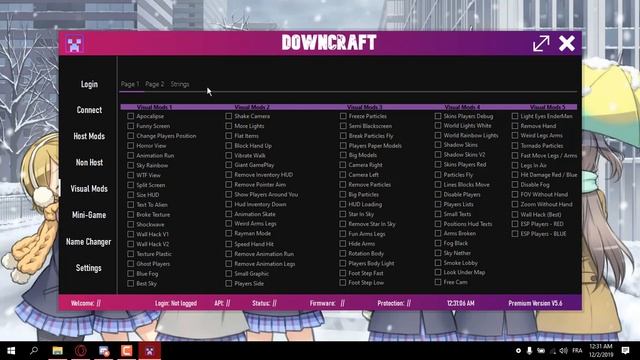Go to Non Host section
Image resolution: width=640 pixels, height=360 pixels.
click(89, 162)
